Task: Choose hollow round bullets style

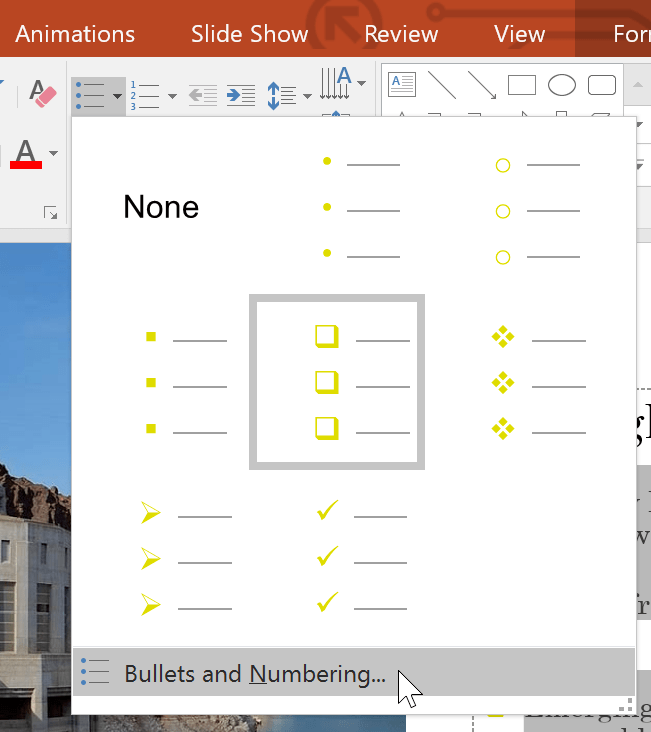Action: click(x=514, y=207)
